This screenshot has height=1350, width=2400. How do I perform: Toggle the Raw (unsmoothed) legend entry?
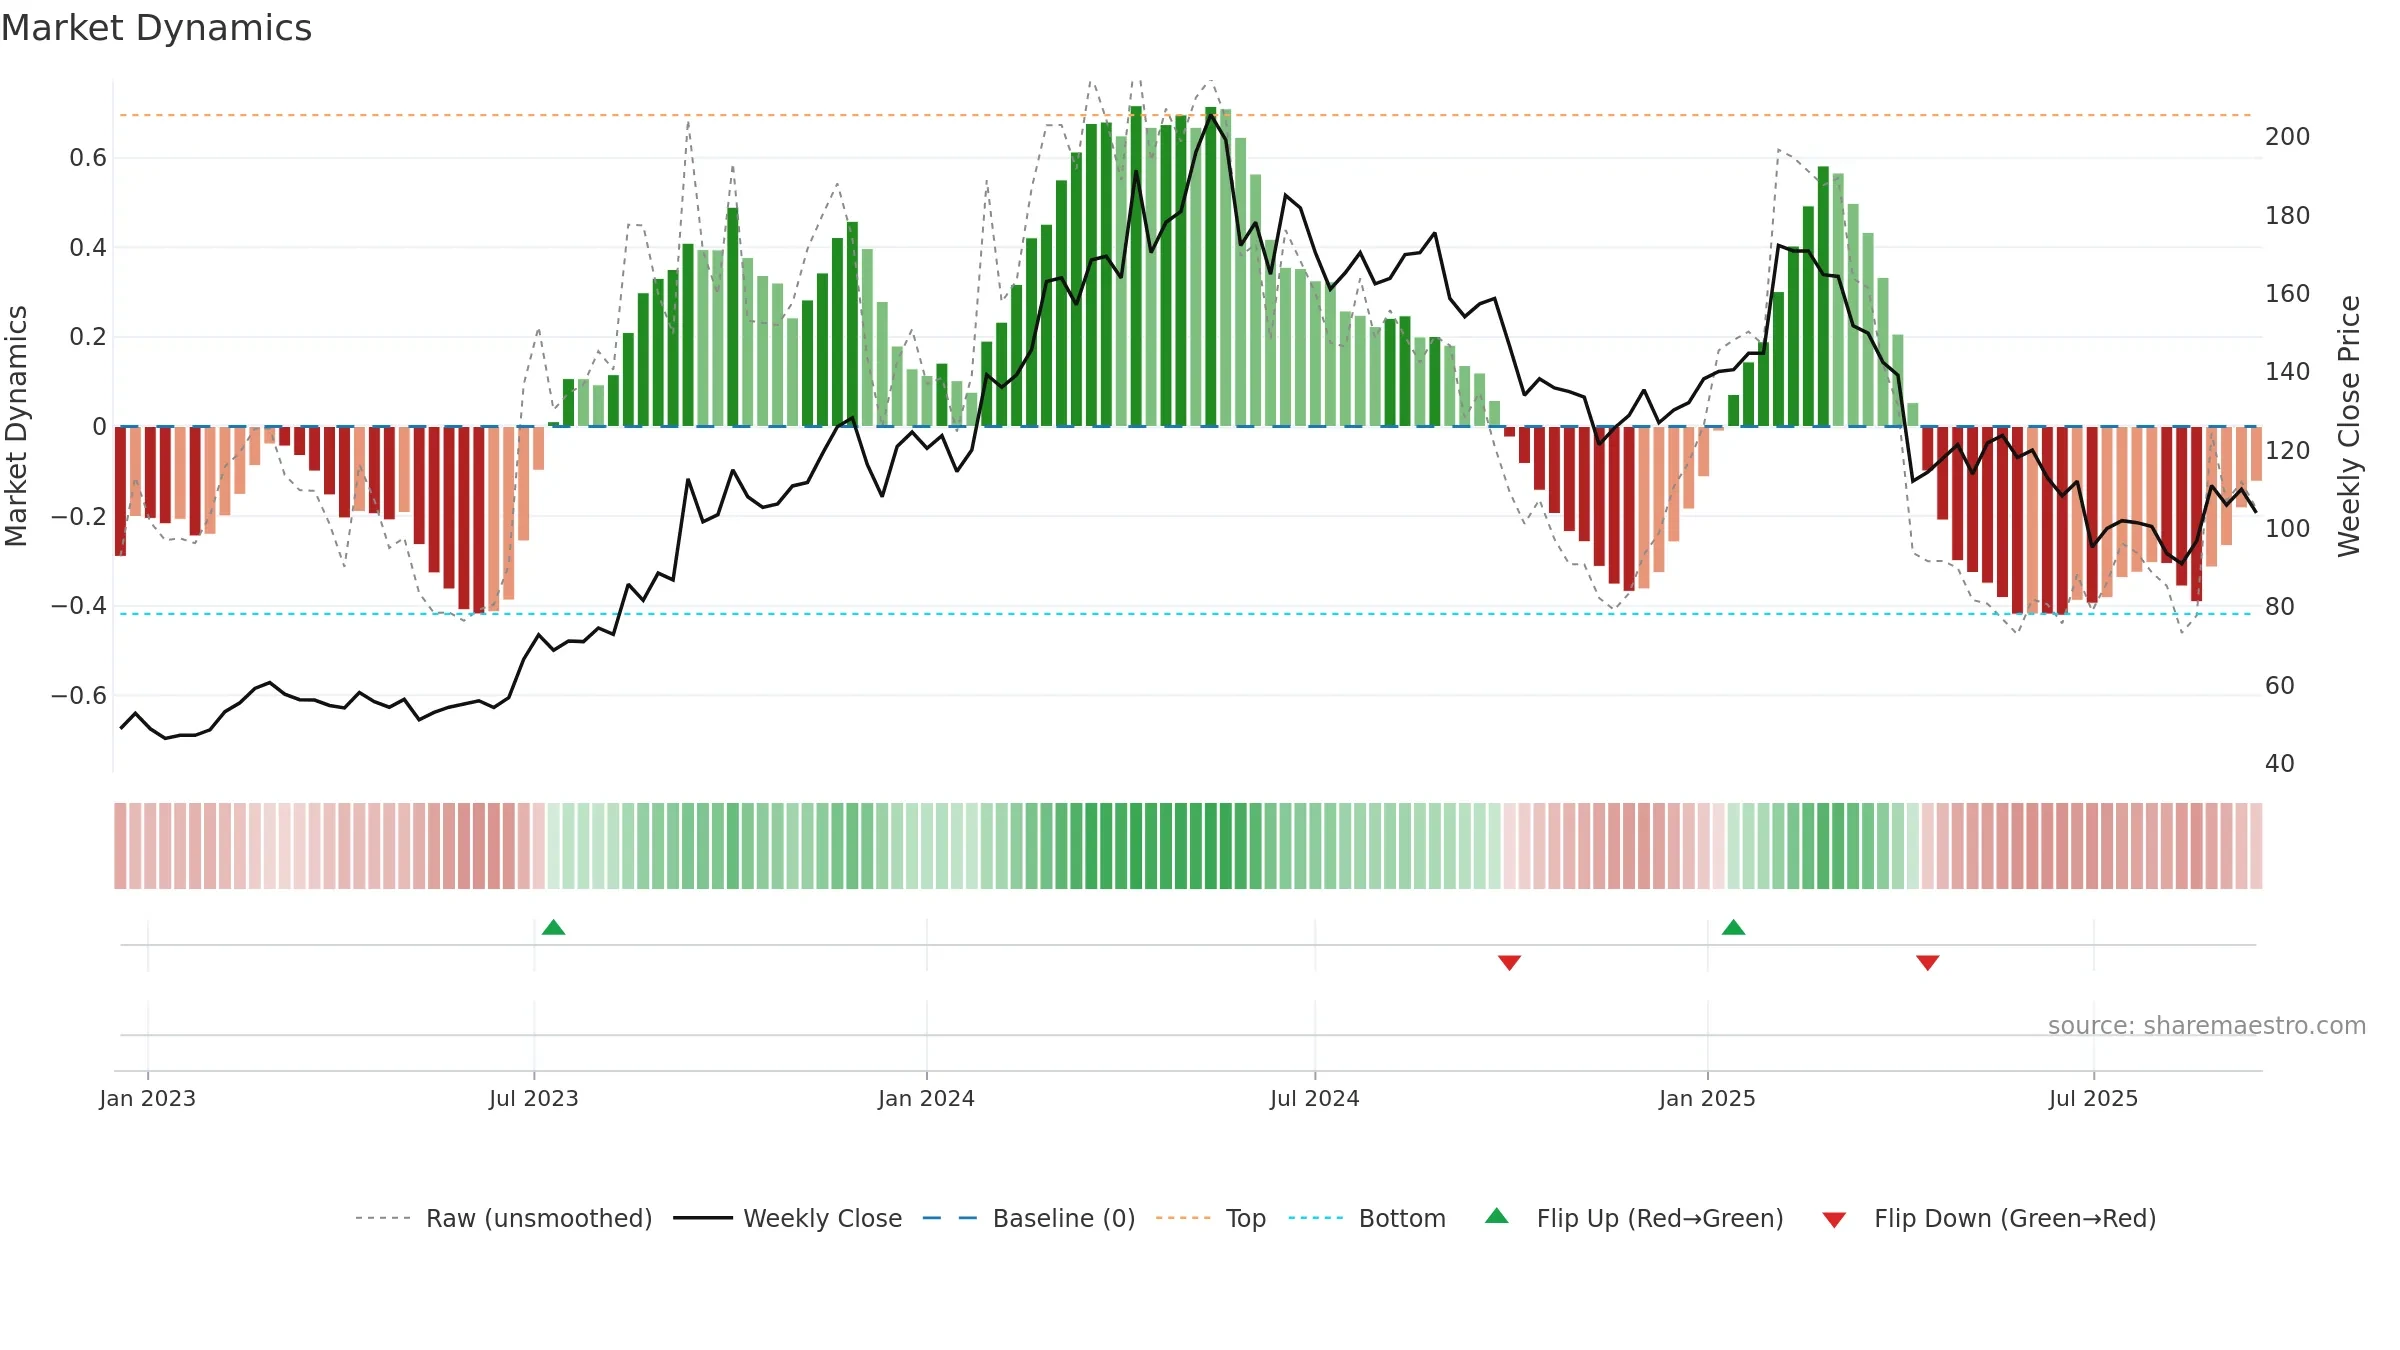504,1218
